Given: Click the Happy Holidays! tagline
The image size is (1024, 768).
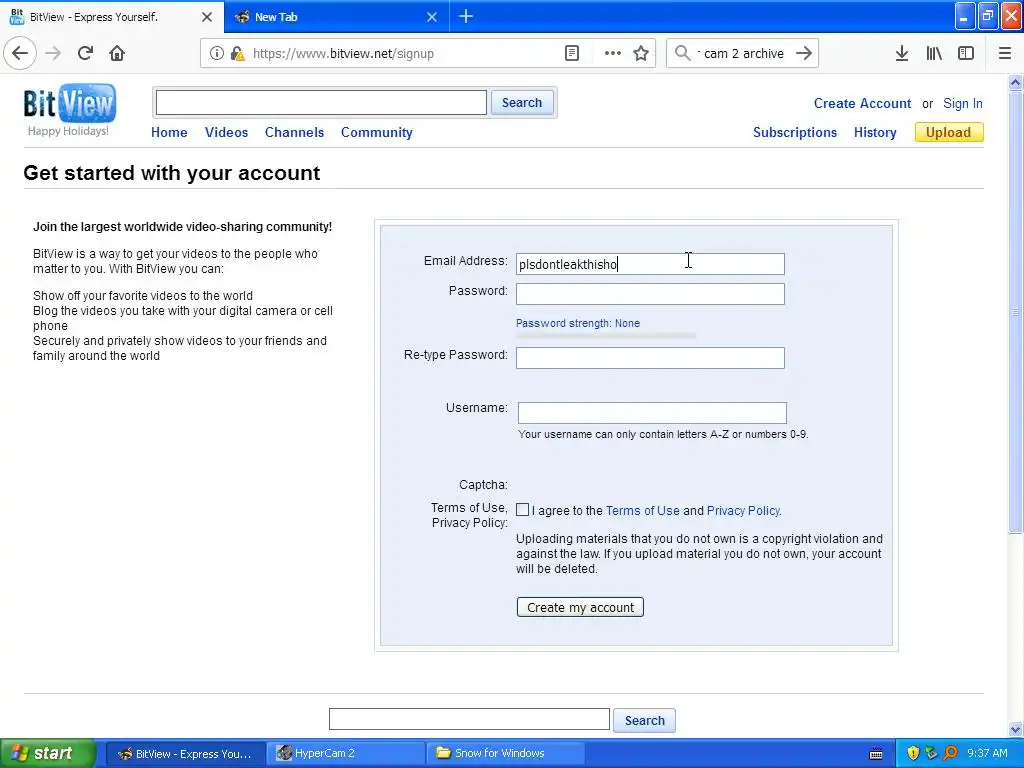Looking at the screenshot, I should tap(68, 131).
